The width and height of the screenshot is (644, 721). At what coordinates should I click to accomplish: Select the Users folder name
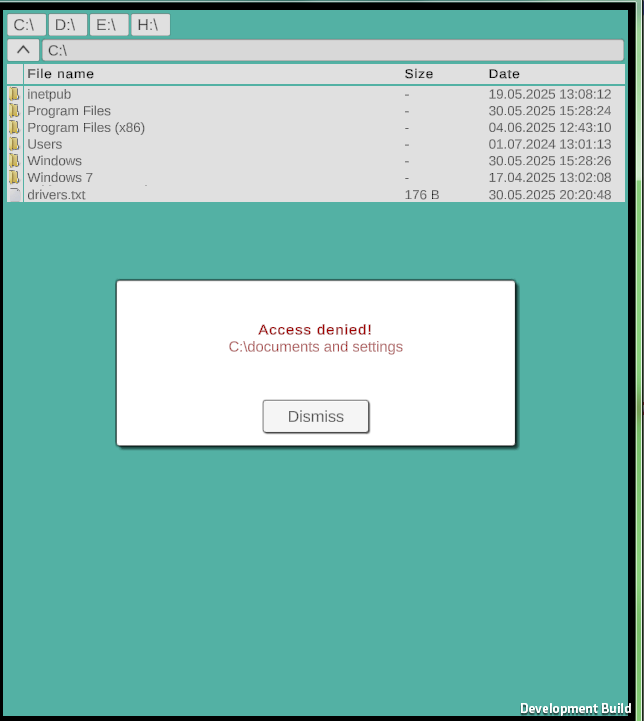45,144
